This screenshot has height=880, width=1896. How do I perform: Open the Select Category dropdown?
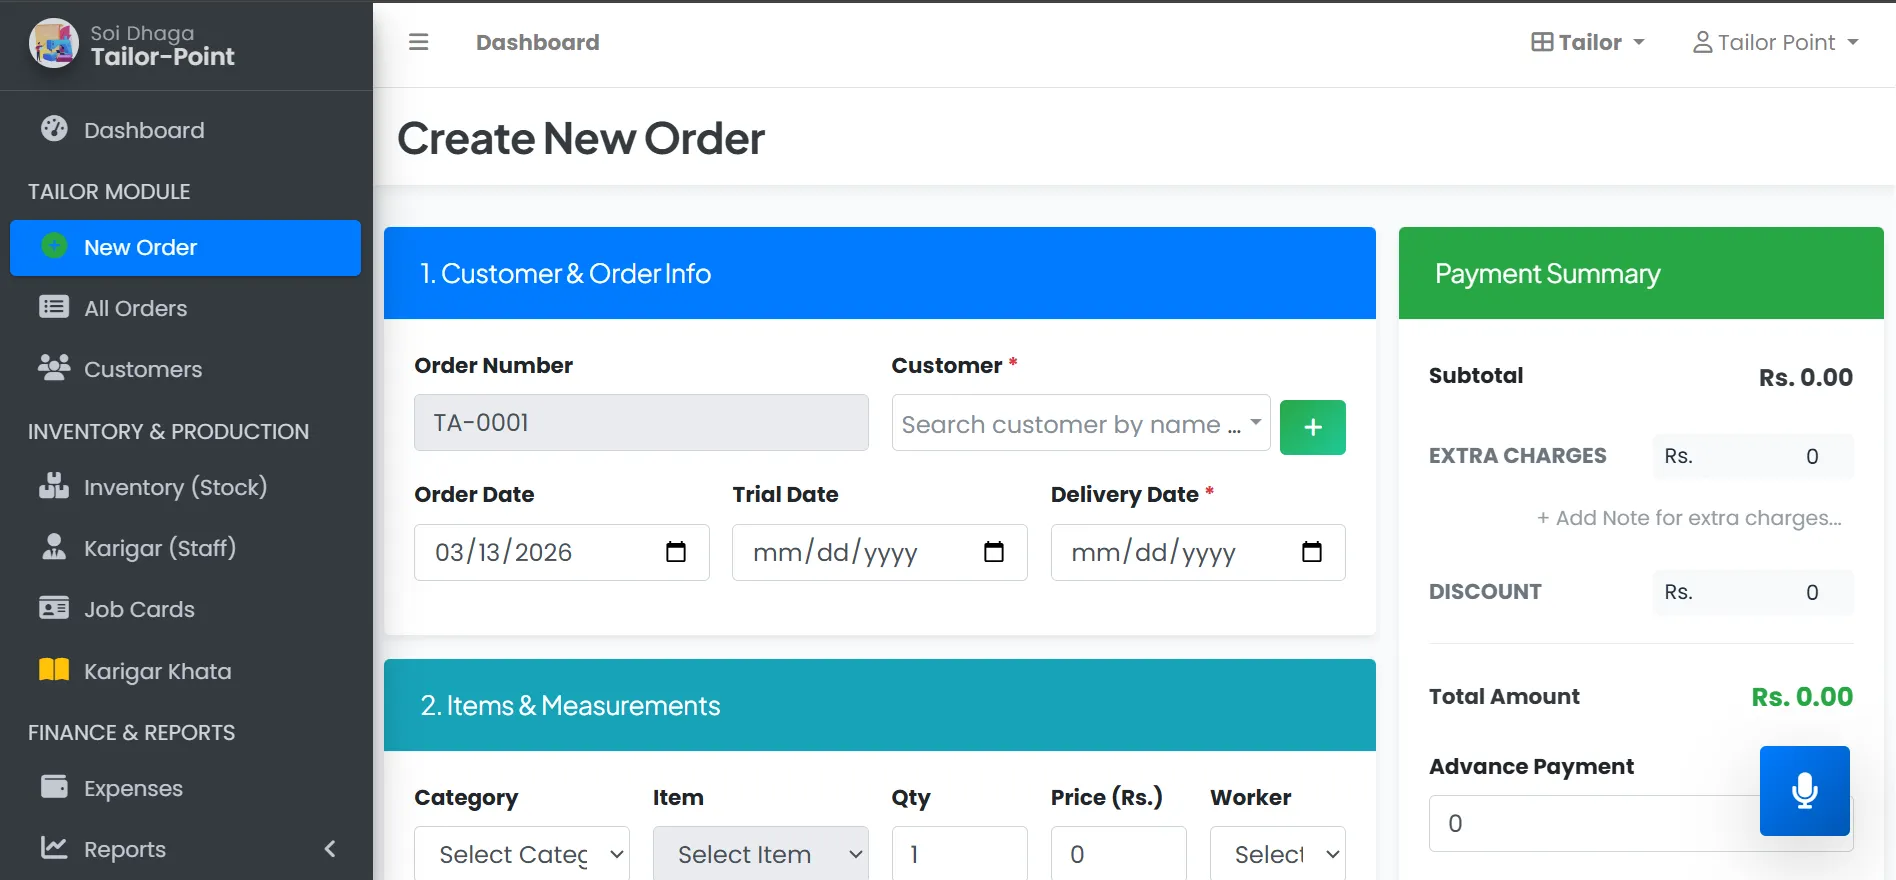521,854
